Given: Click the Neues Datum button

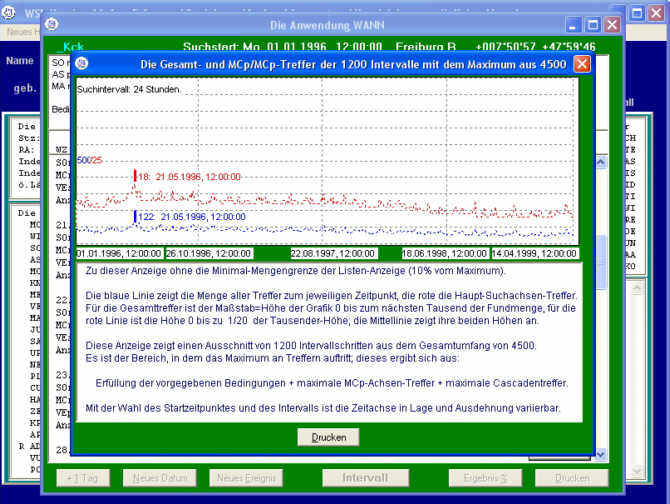Looking at the screenshot, I should [x=160, y=478].
